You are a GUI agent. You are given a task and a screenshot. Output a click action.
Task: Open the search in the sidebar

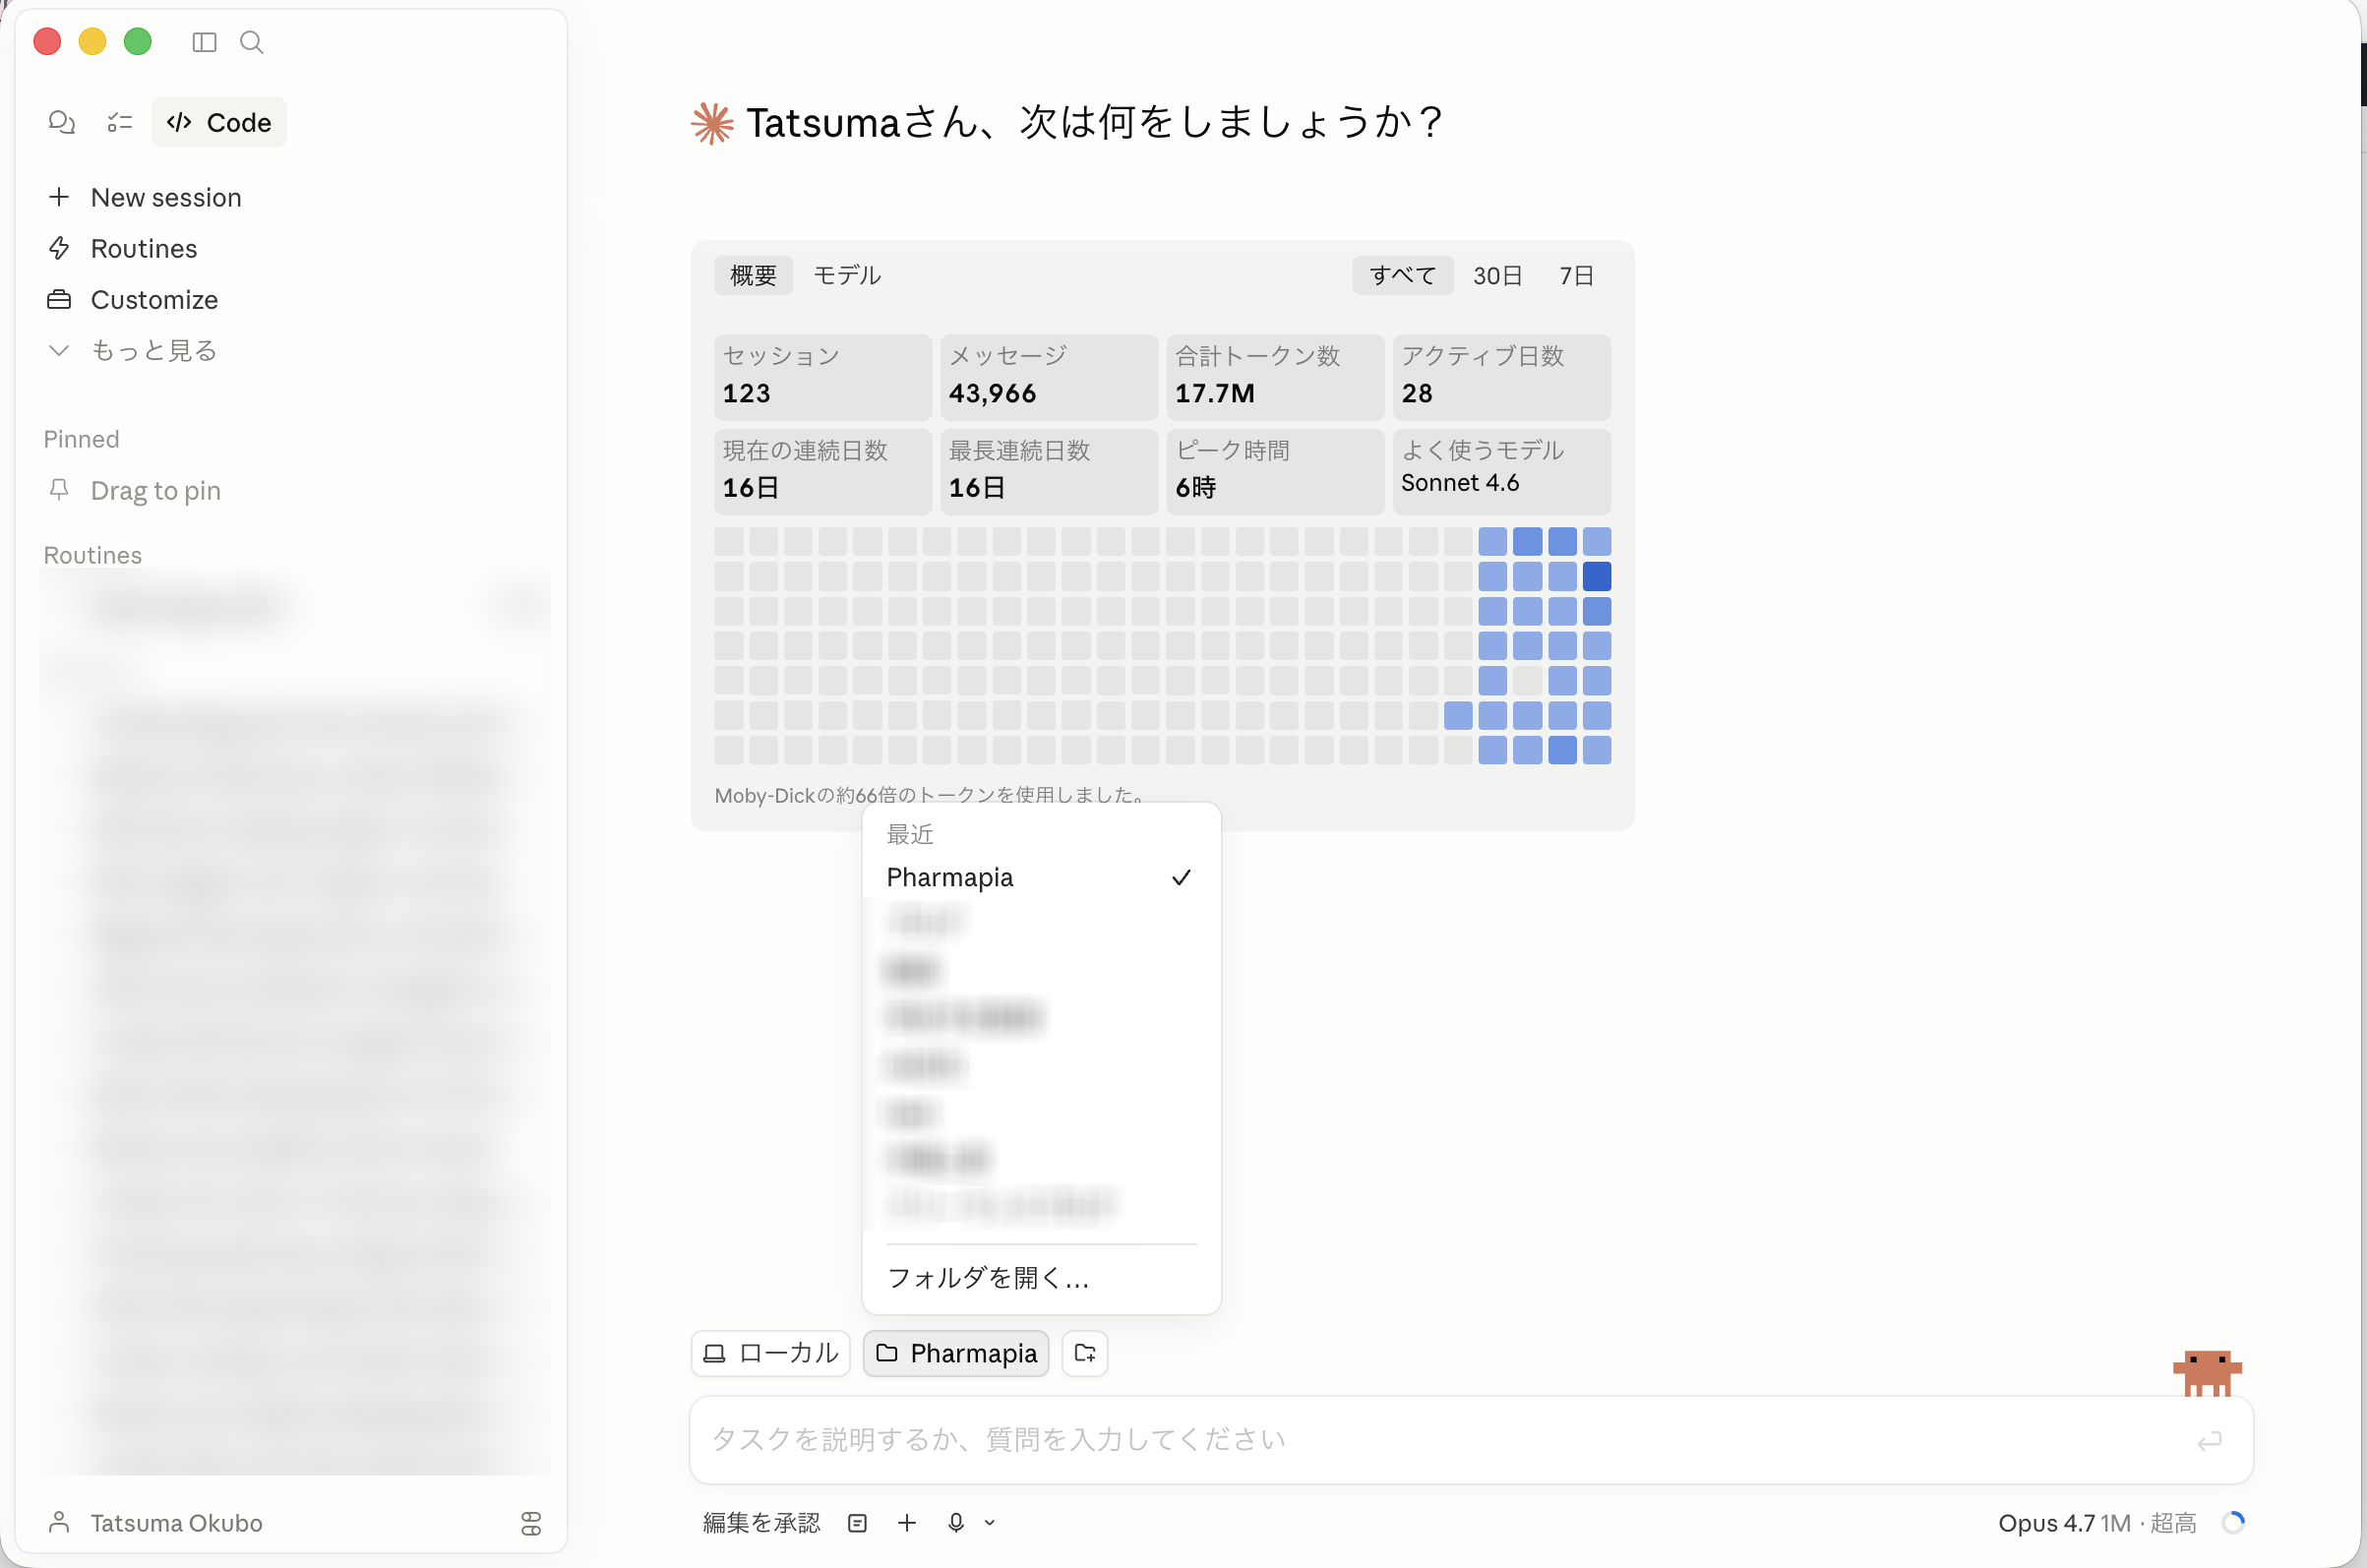click(x=251, y=42)
